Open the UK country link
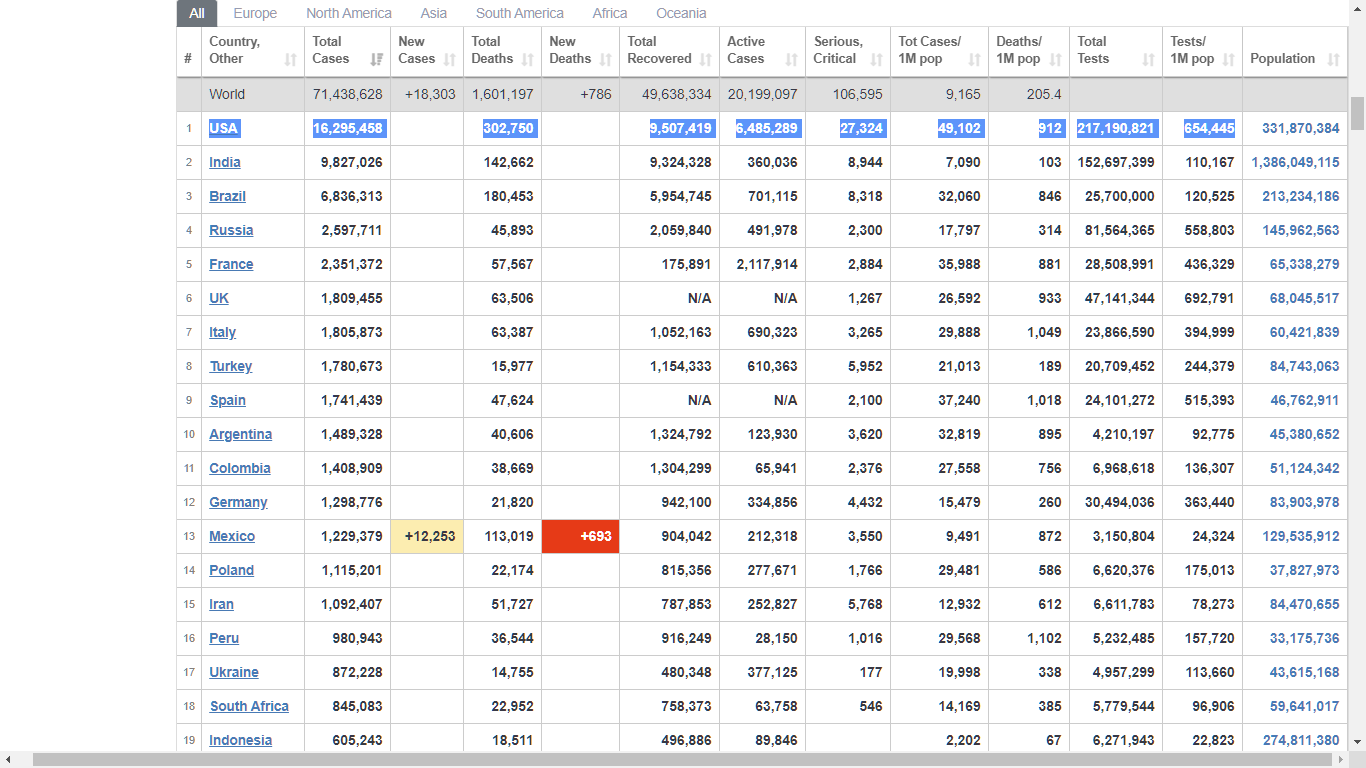 point(219,298)
